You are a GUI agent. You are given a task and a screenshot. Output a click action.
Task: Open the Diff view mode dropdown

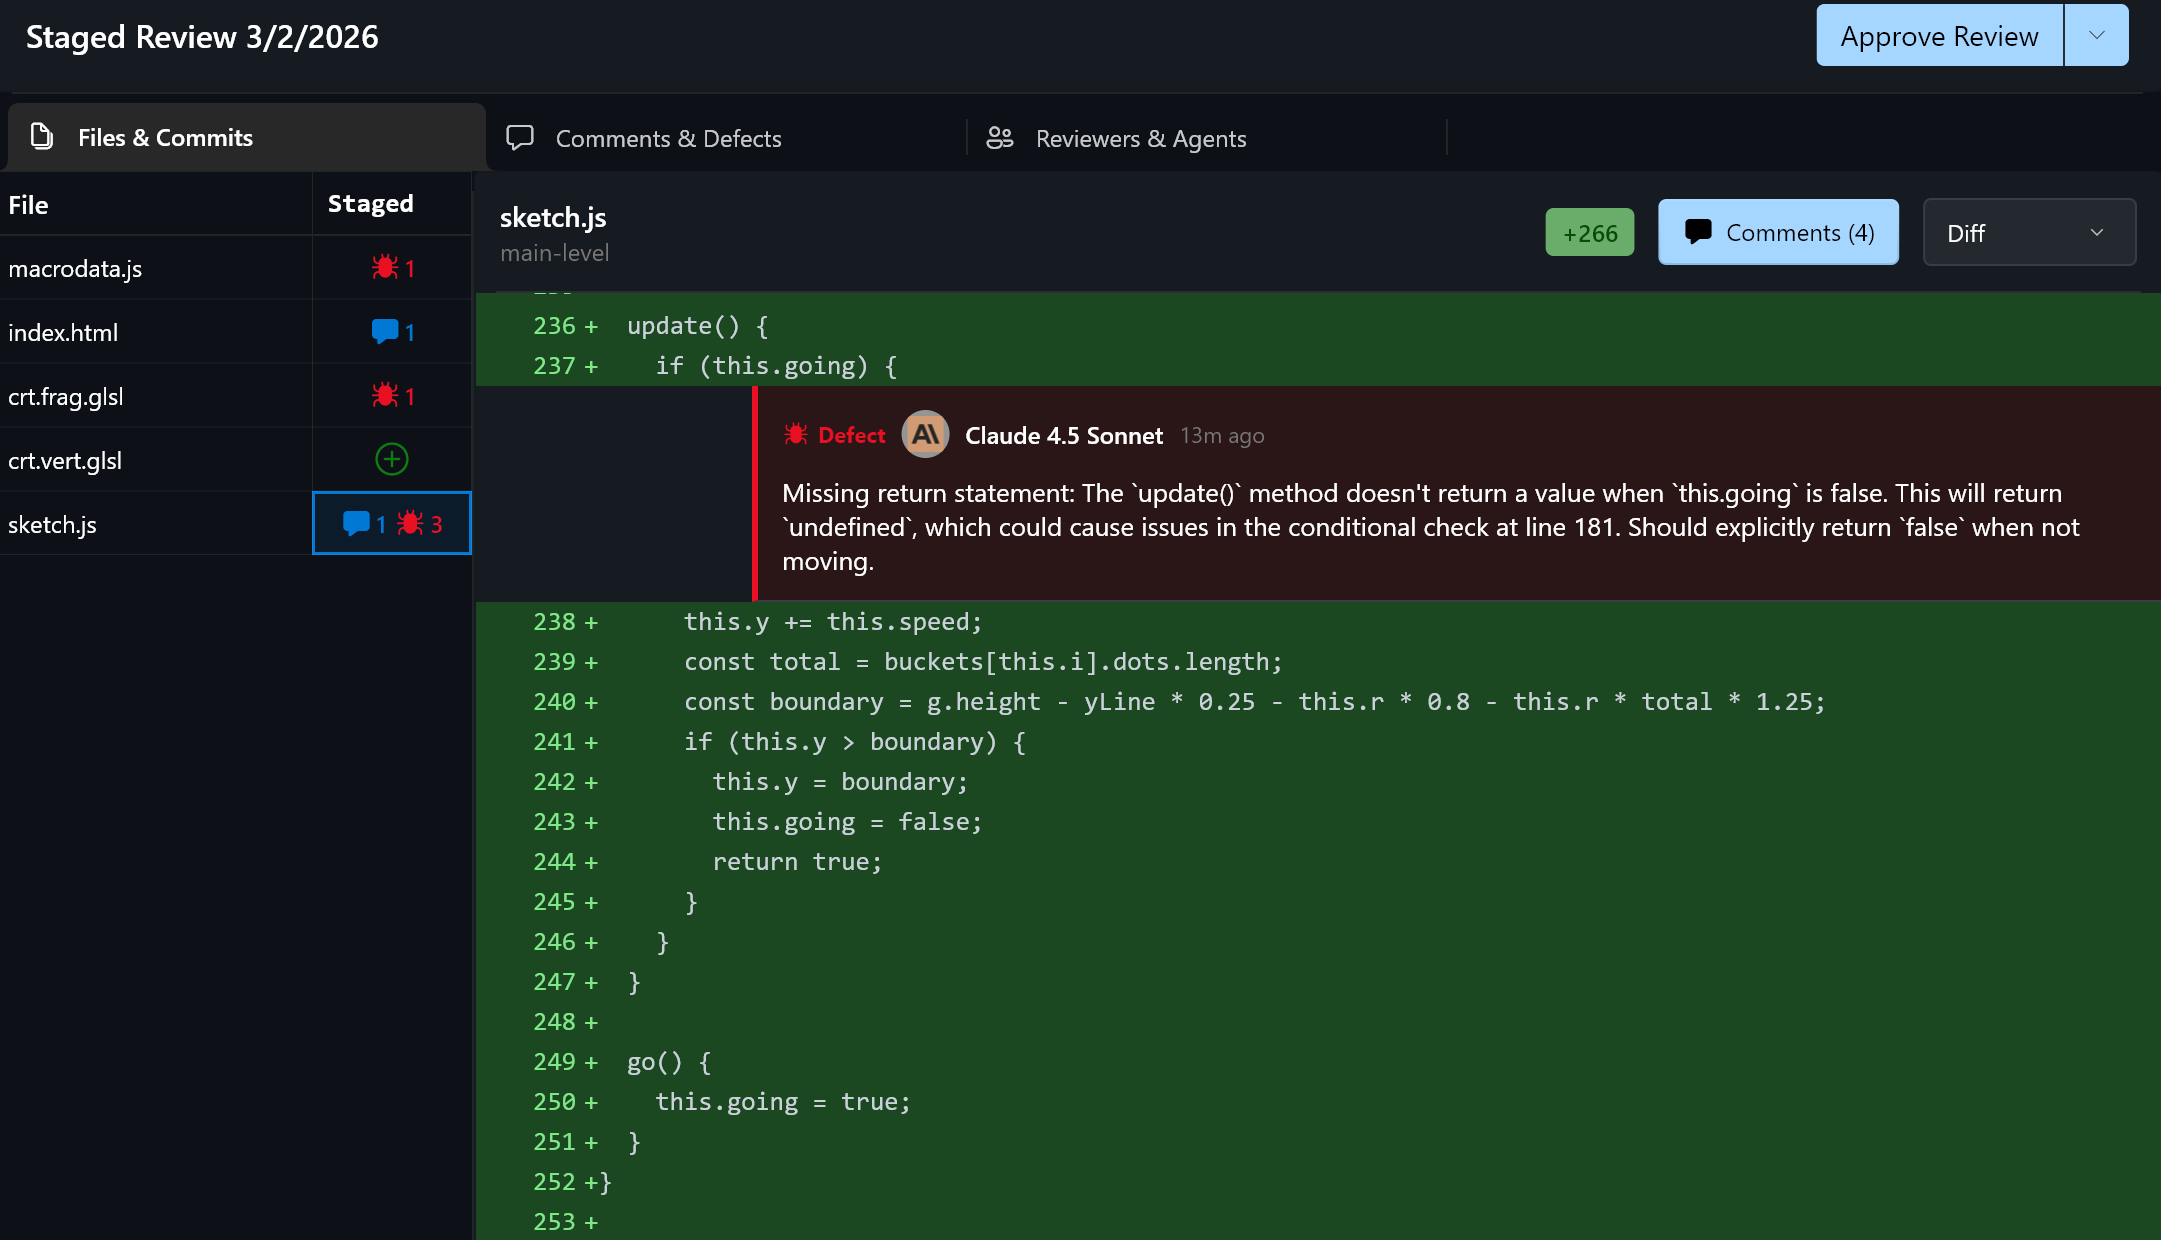pos(2028,232)
